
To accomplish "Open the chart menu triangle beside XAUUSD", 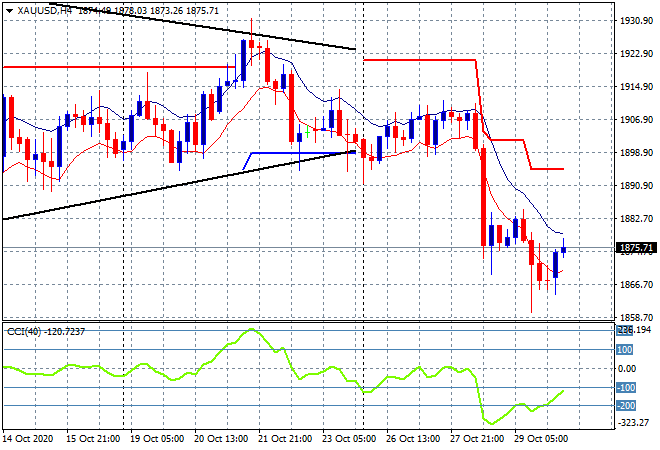I will click(10, 11).
